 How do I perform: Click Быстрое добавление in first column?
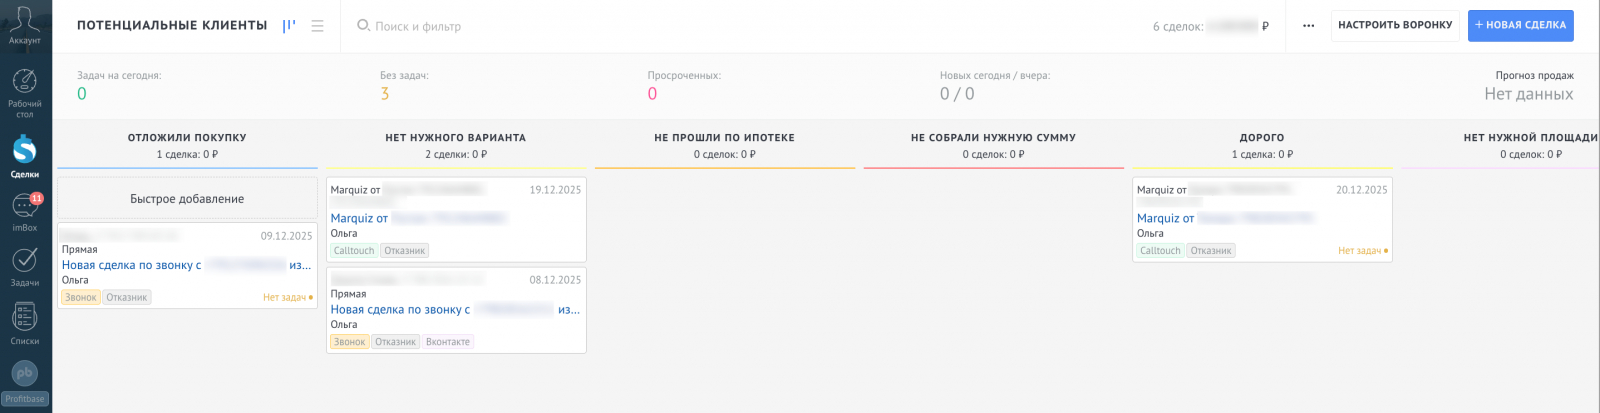point(187,199)
